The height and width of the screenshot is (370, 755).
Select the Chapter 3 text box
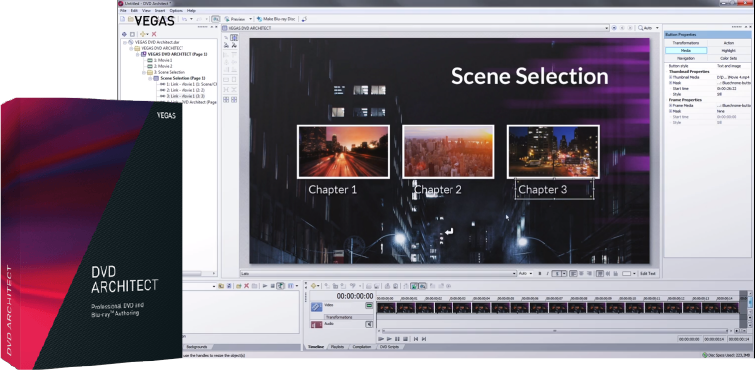pyautogui.click(x=554, y=189)
